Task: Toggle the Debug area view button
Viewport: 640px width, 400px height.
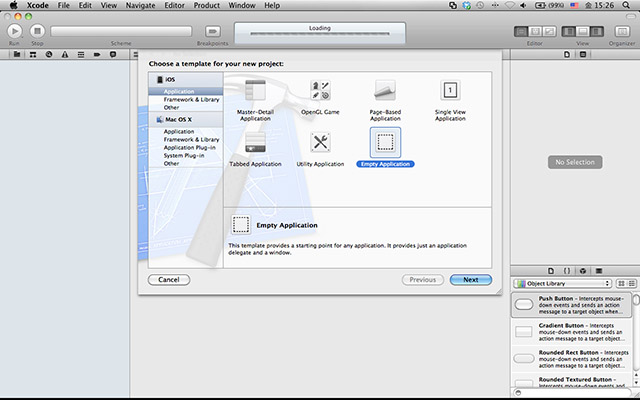Action: click(583, 31)
